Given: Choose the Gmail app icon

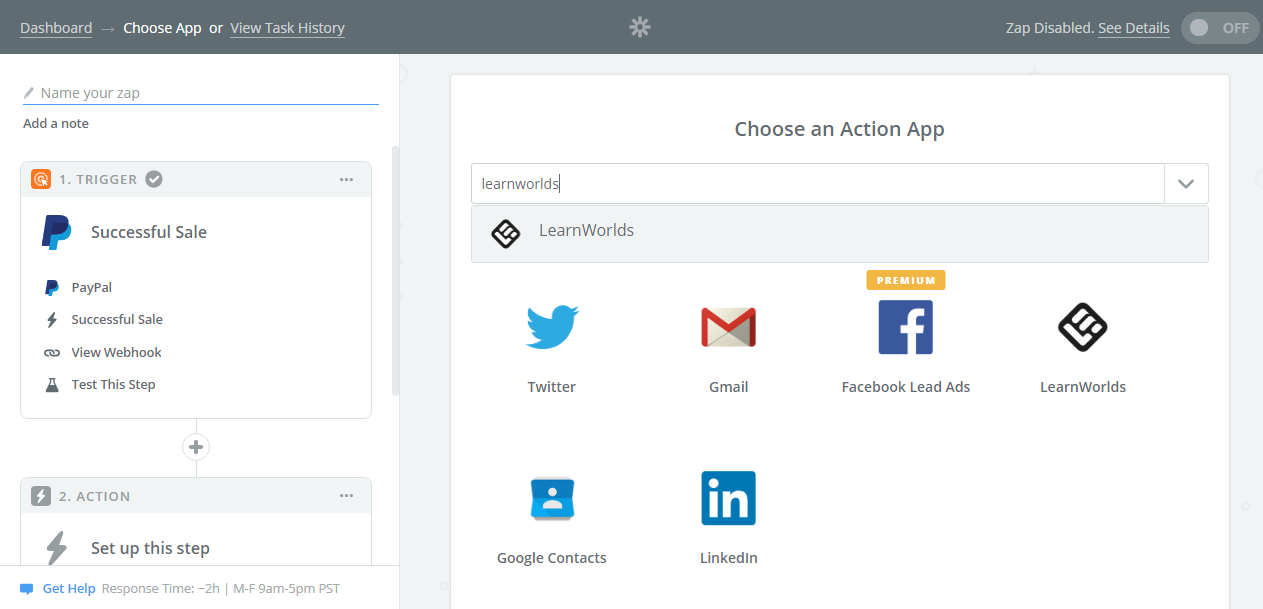Looking at the screenshot, I should pyautogui.click(x=728, y=327).
